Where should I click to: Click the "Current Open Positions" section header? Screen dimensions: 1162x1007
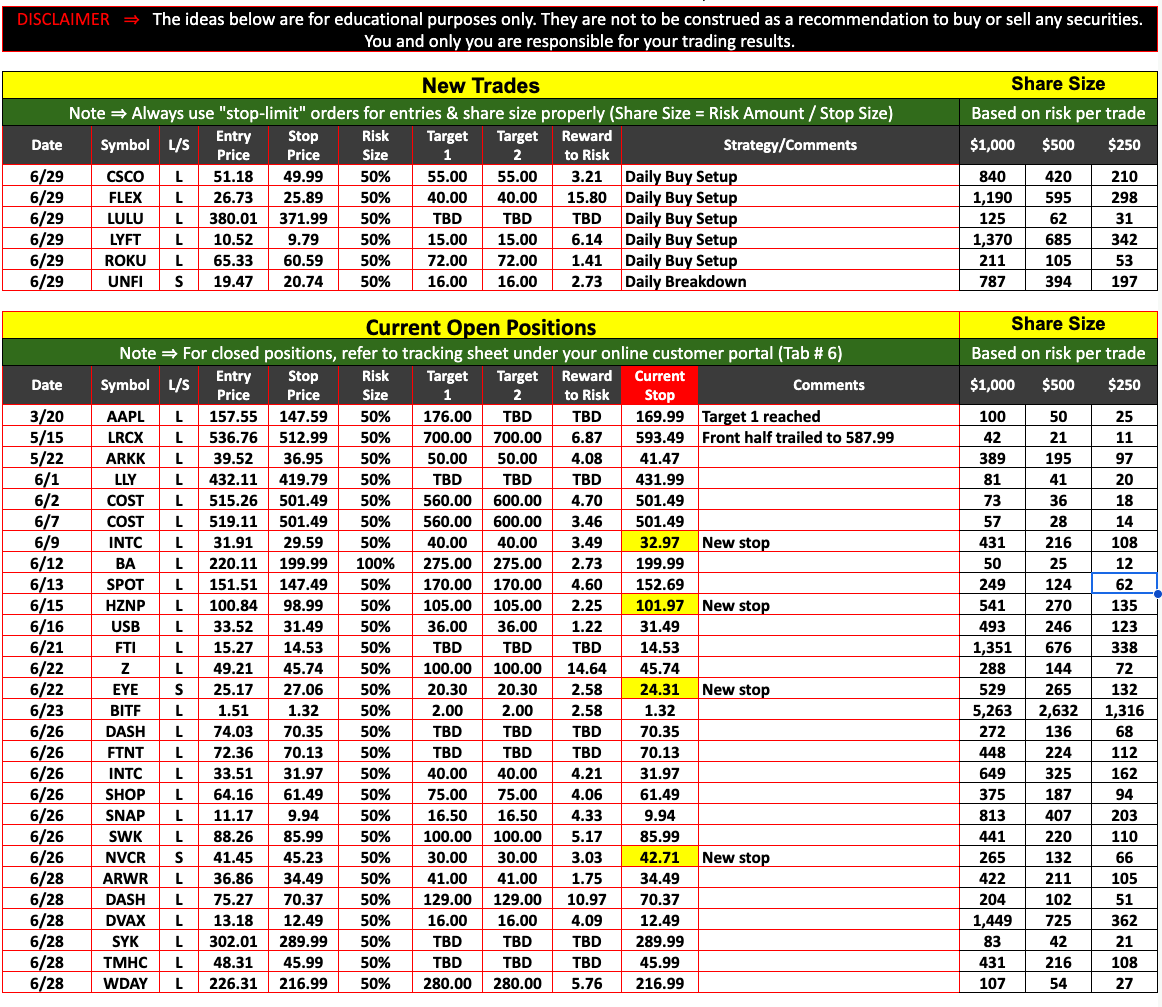pos(480,327)
